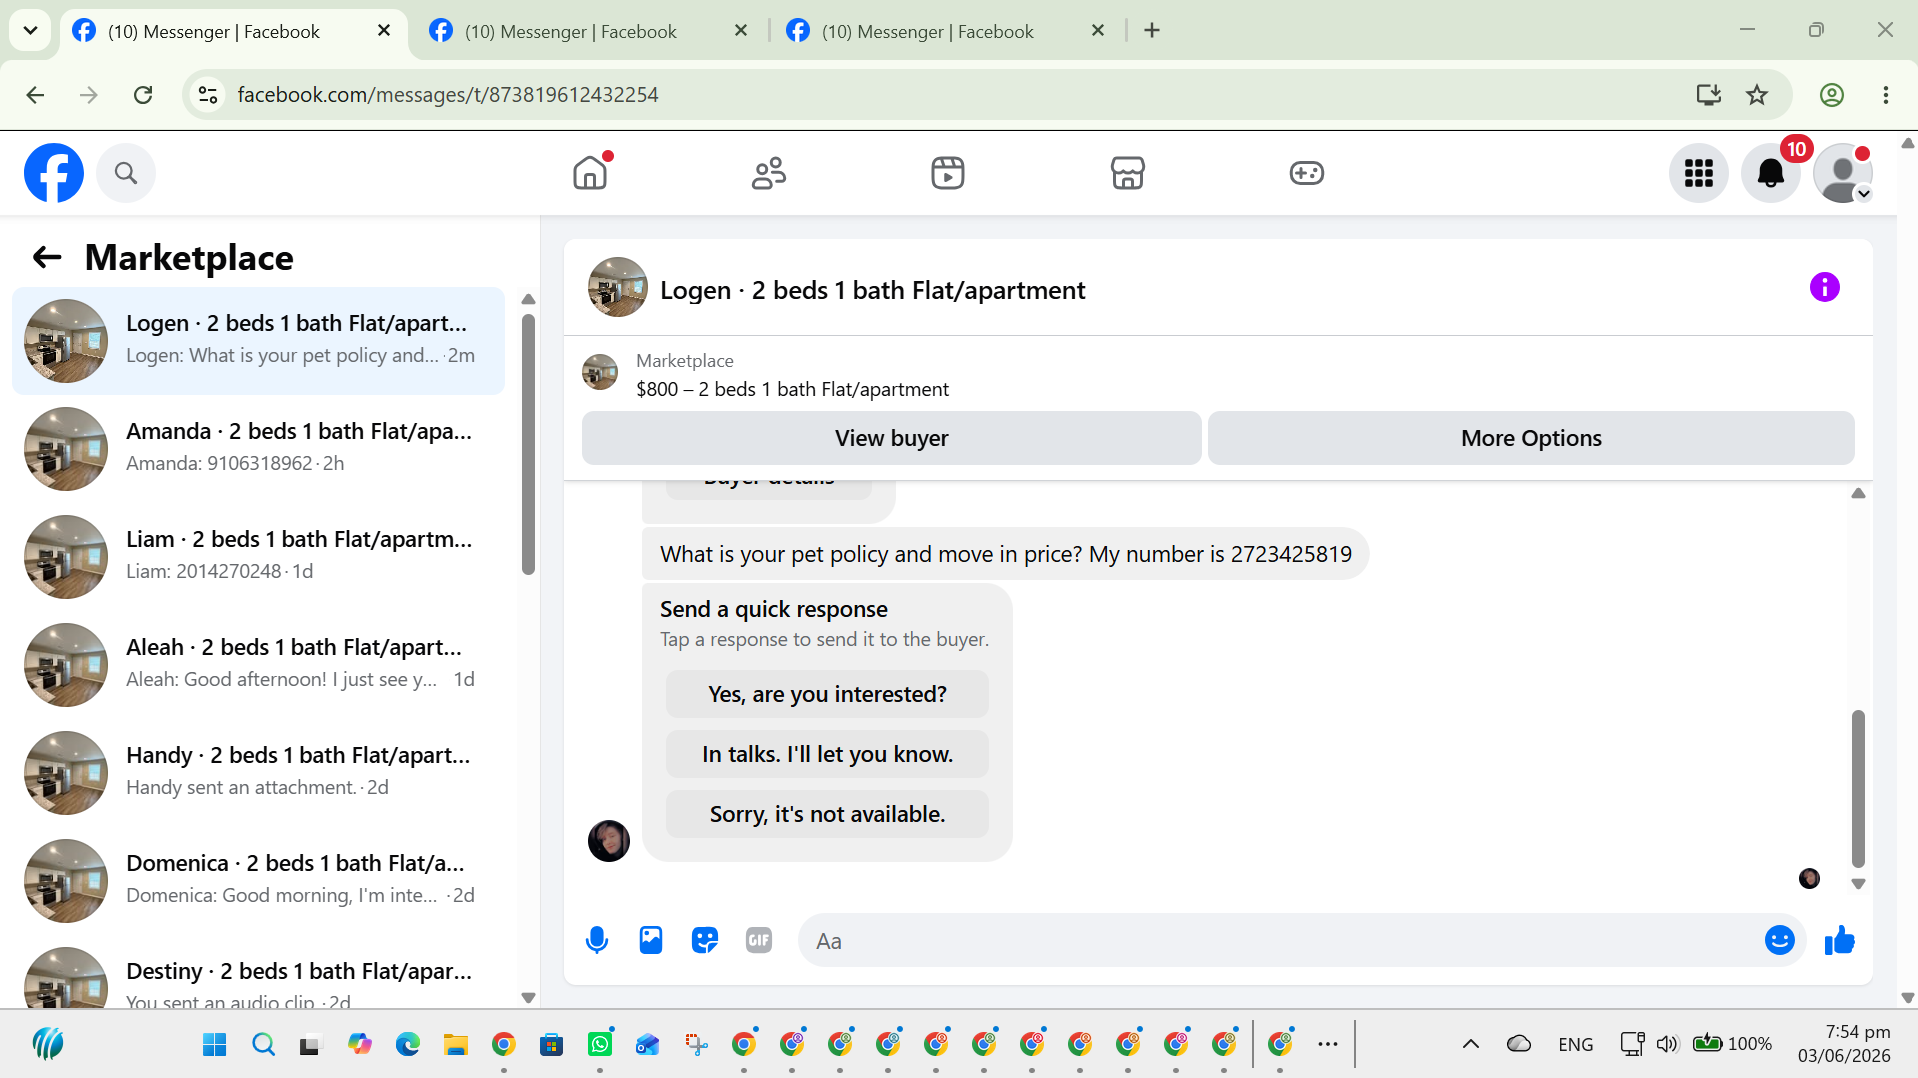Open tab search dropdown arrow
Screen dimensions: 1918x1078
[30, 31]
